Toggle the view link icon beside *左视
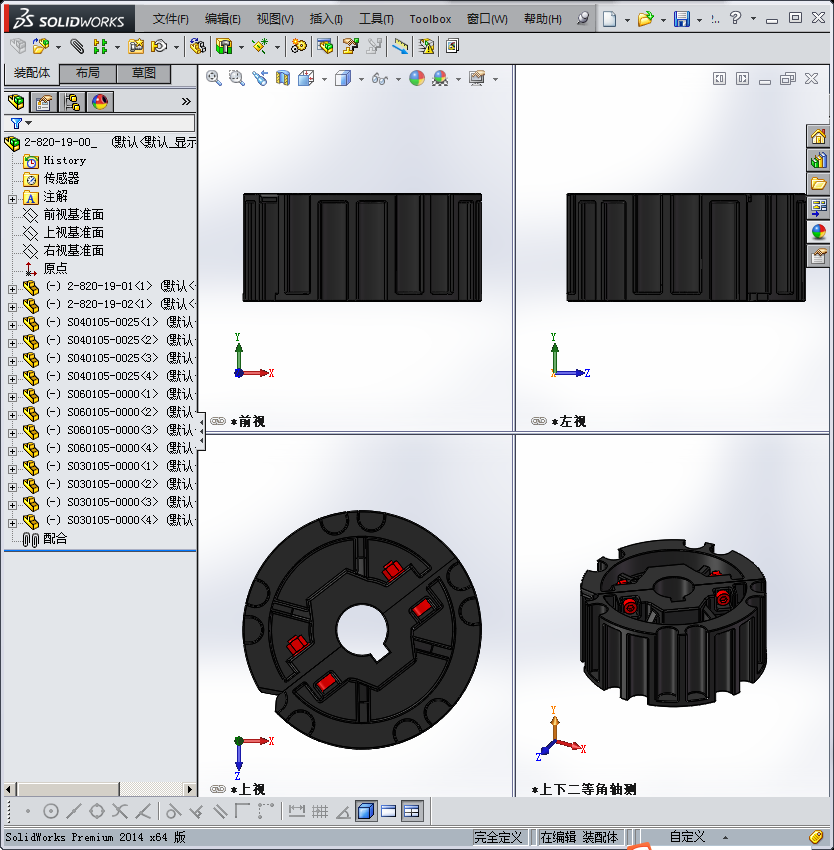This screenshot has width=834, height=850. [x=538, y=421]
